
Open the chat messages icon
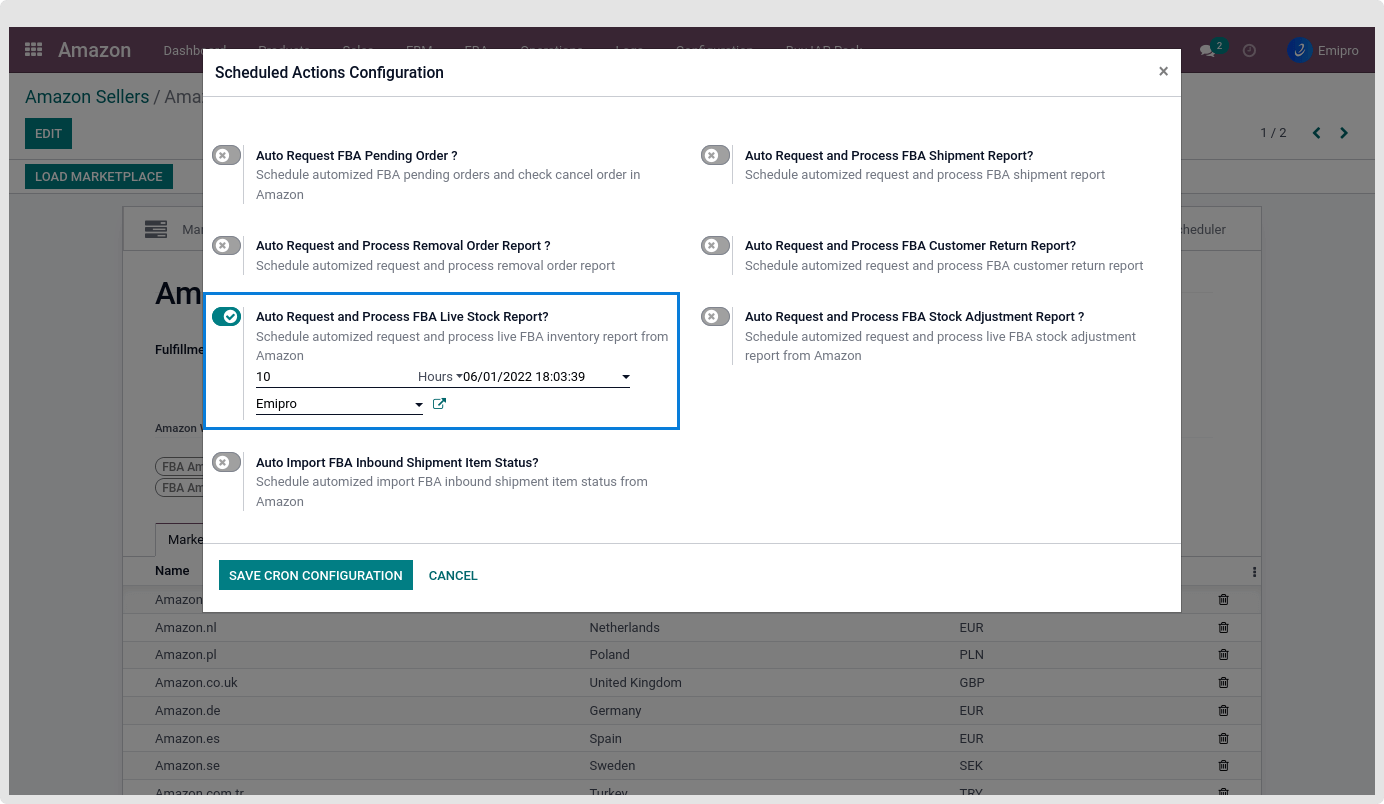coord(1208,51)
